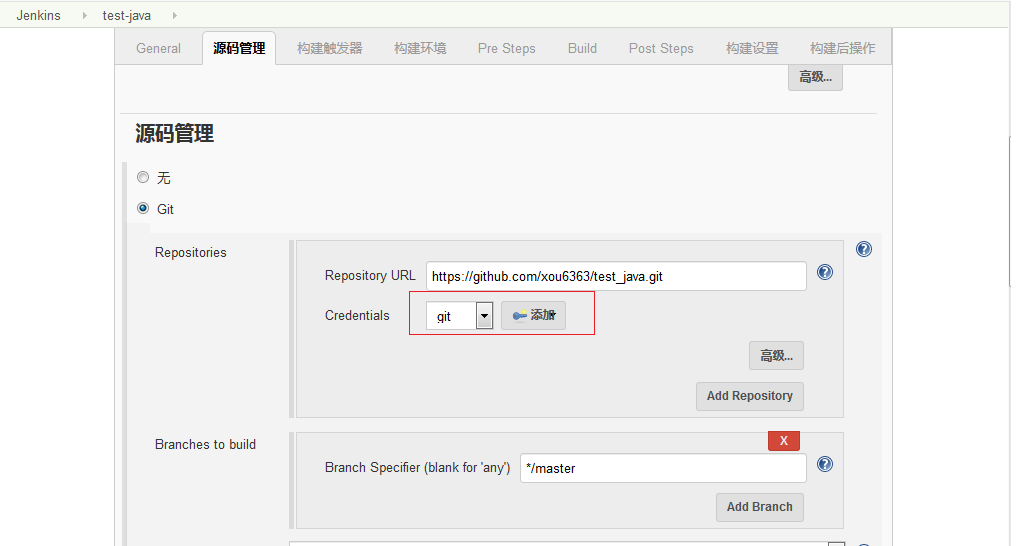
Task: Open help for Repository URL
Action: pos(825,272)
